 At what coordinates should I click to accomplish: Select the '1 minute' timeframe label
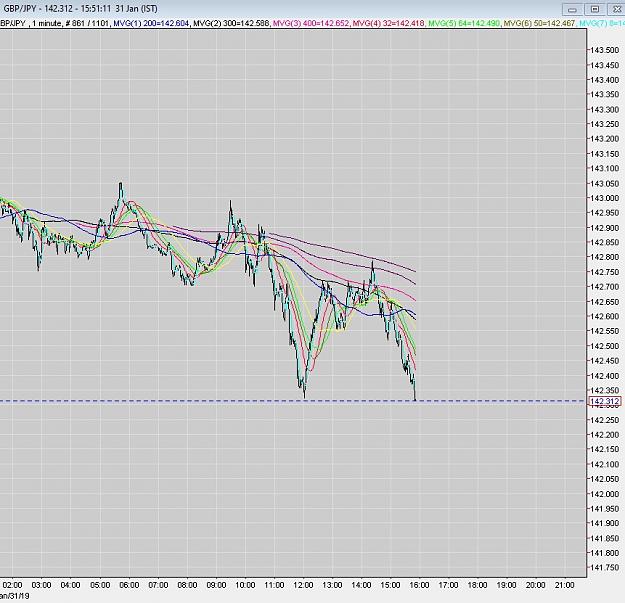[47, 24]
